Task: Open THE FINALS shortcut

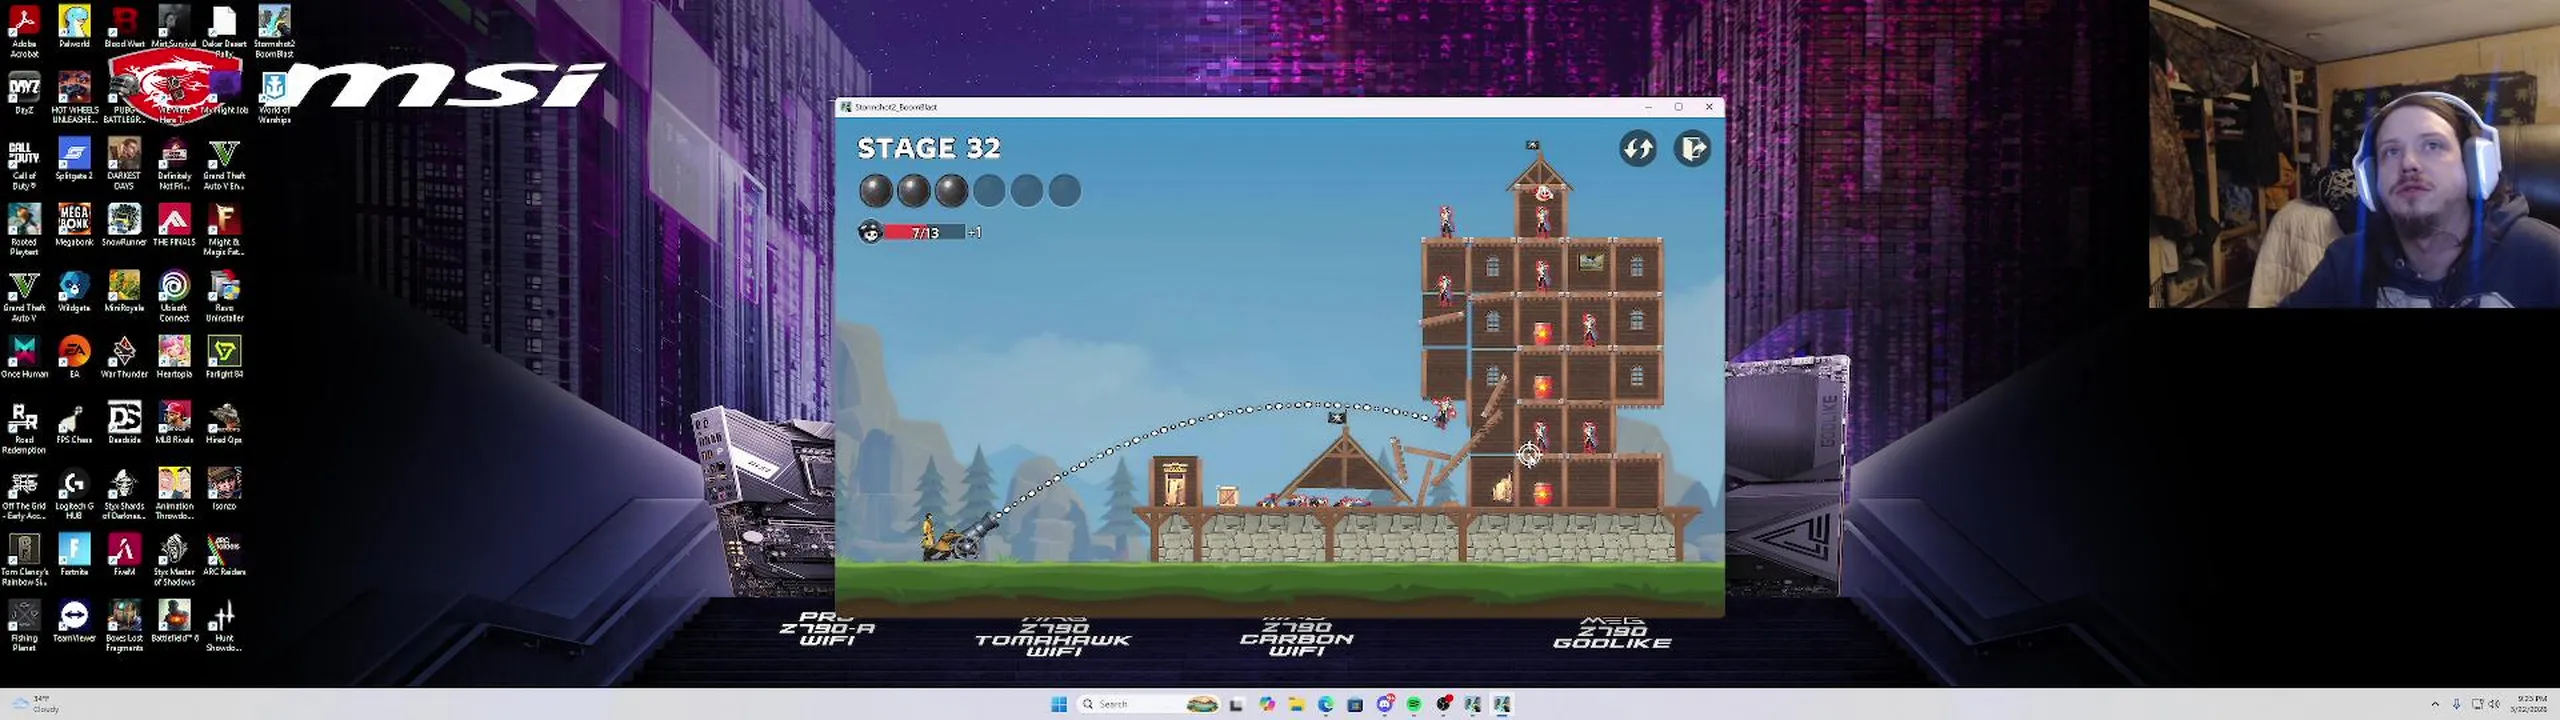Action: [x=174, y=225]
